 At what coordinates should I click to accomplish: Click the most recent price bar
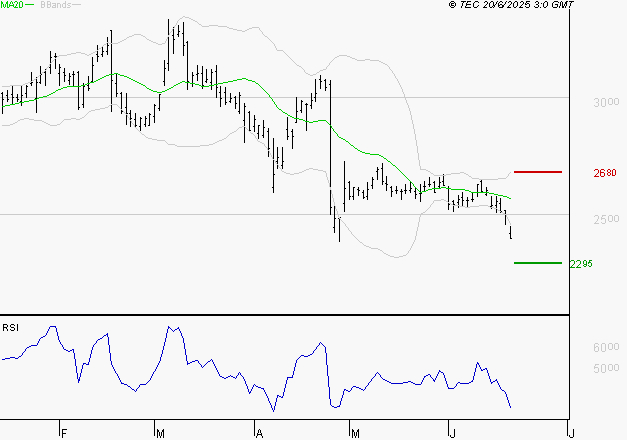(x=511, y=232)
